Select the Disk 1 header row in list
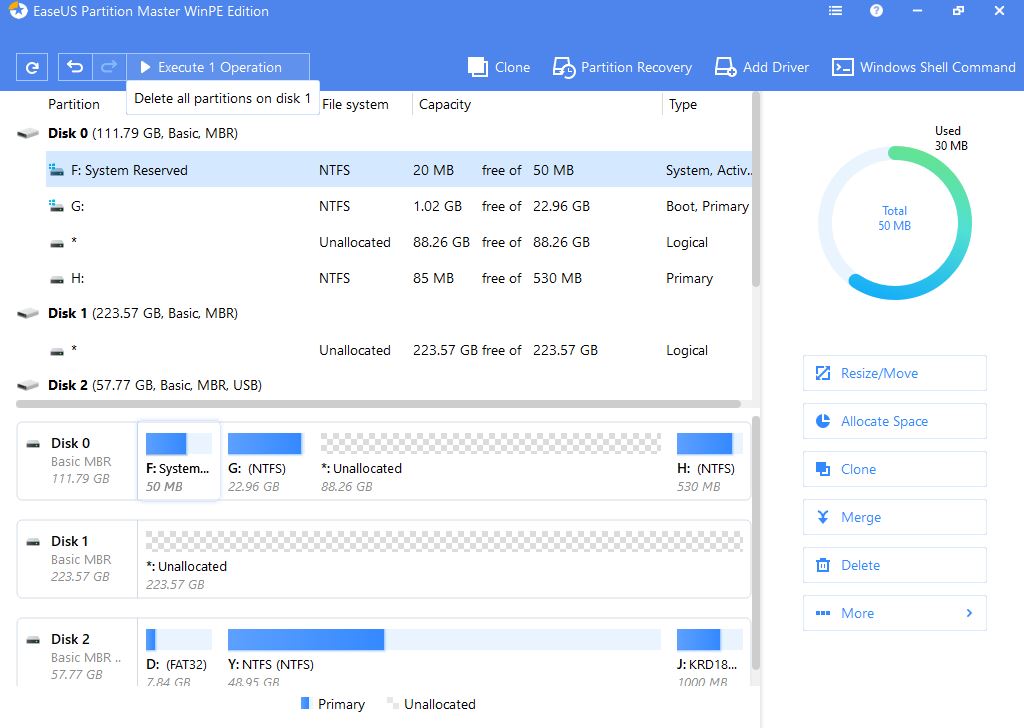Viewport: 1024px width, 728px height. (x=143, y=313)
